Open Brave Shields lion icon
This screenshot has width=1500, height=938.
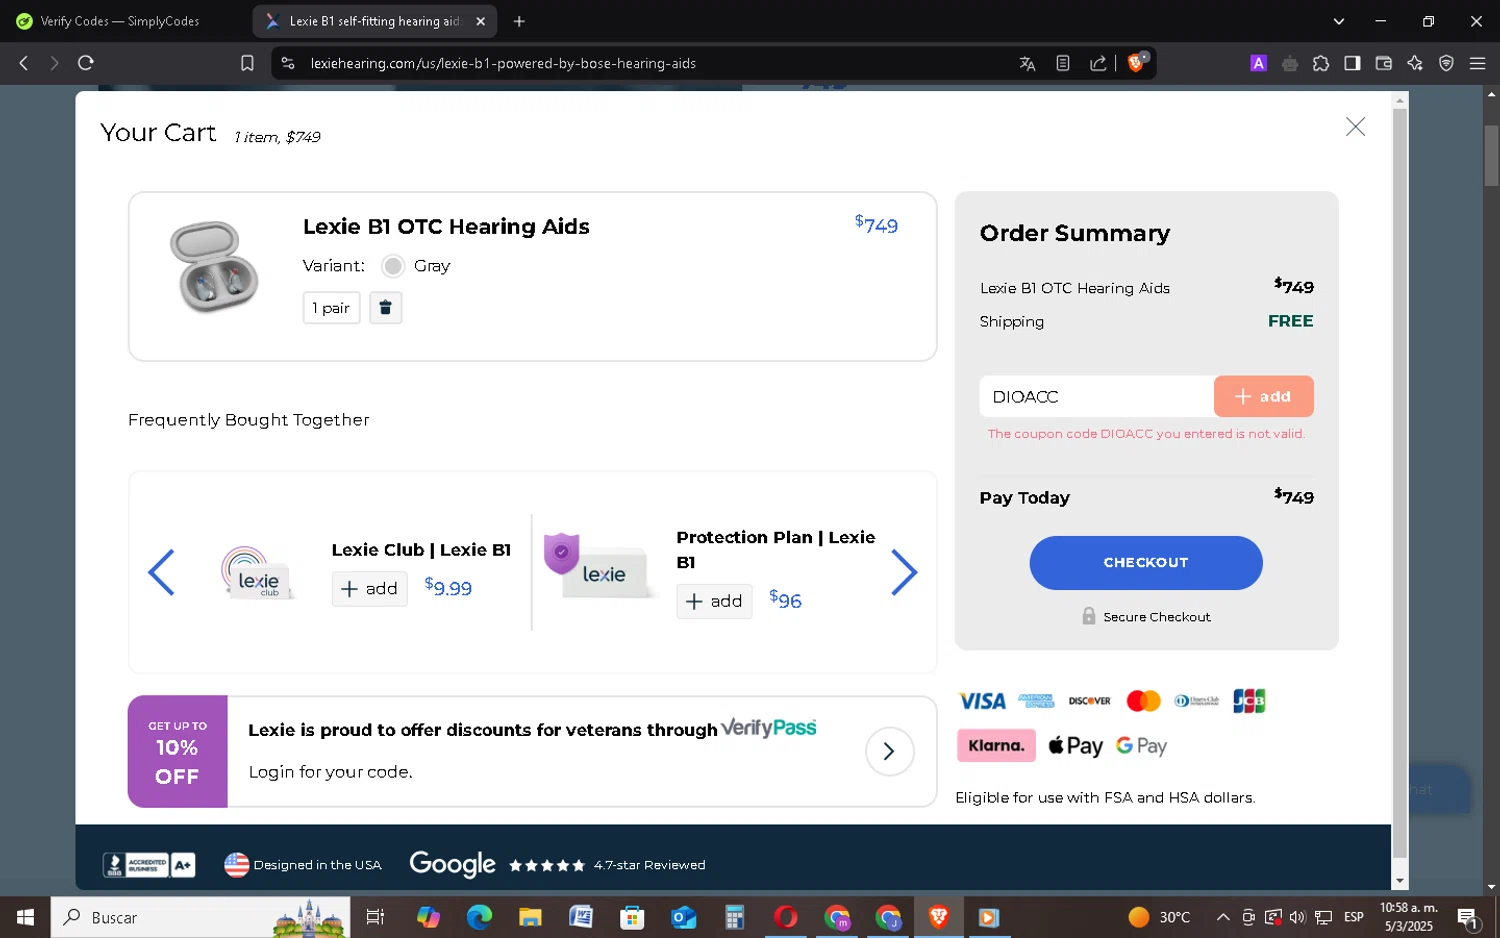(x=1136, y=63)
